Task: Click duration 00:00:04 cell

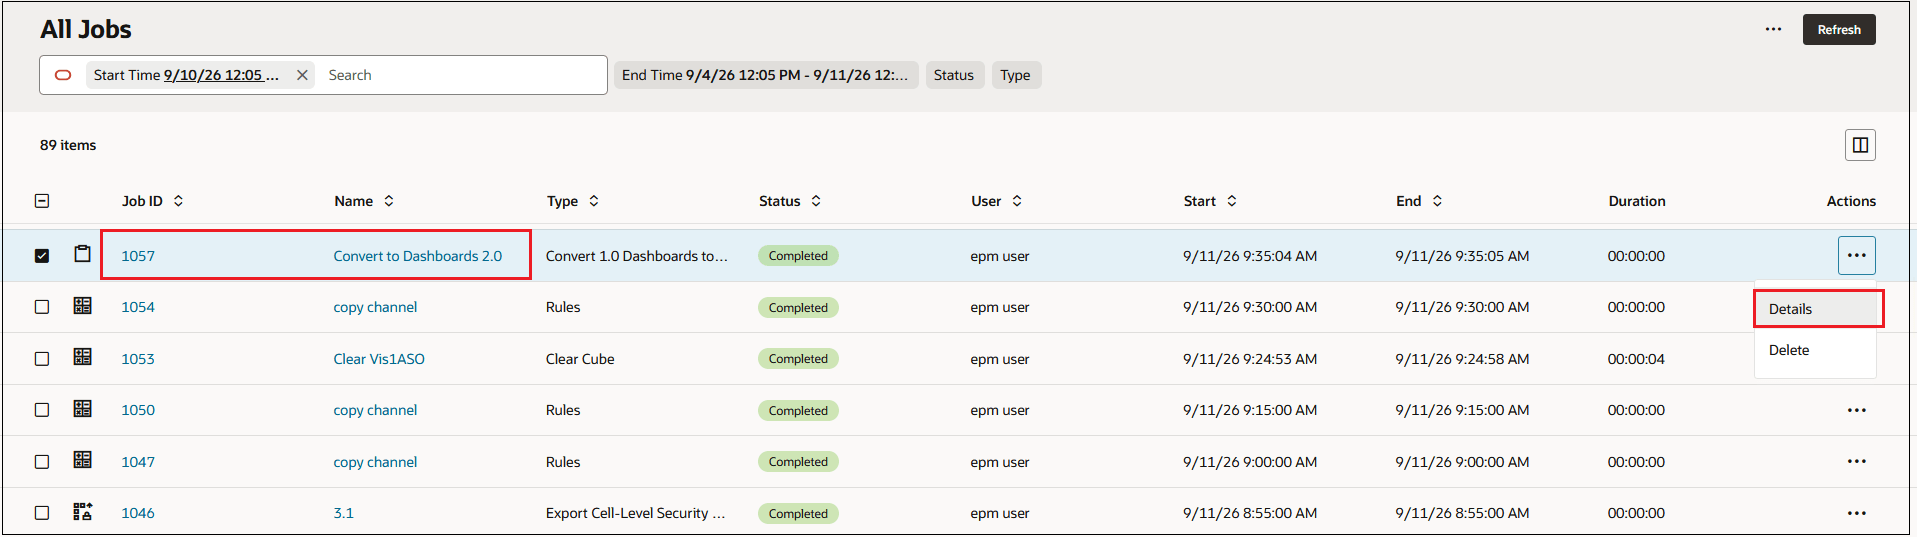Action: pyautogui.click(x=1636, y=359)
